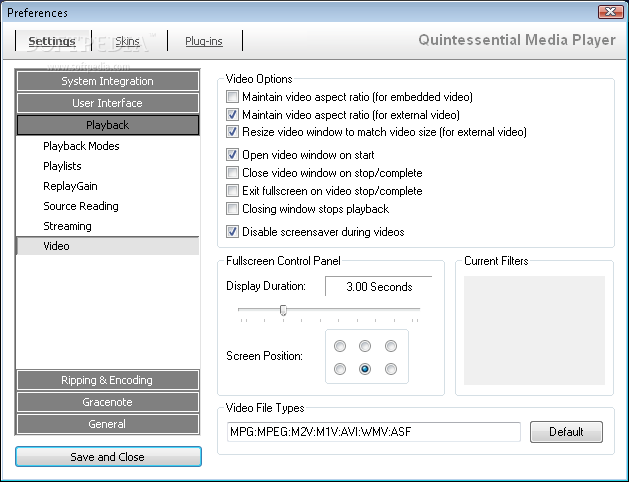The height and width of the screenshot is (482, 629).
Task: Expand the Gracenote section
Action: [108, 402]
